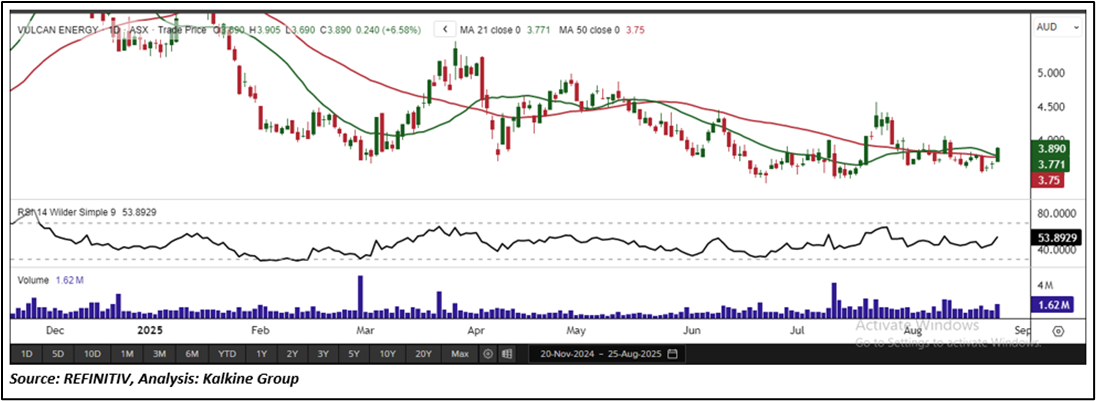Image resolution: width=1096 pixels, height=401 pixels.
Task: Open the calendar icon for date range
Action: [672, 353]
